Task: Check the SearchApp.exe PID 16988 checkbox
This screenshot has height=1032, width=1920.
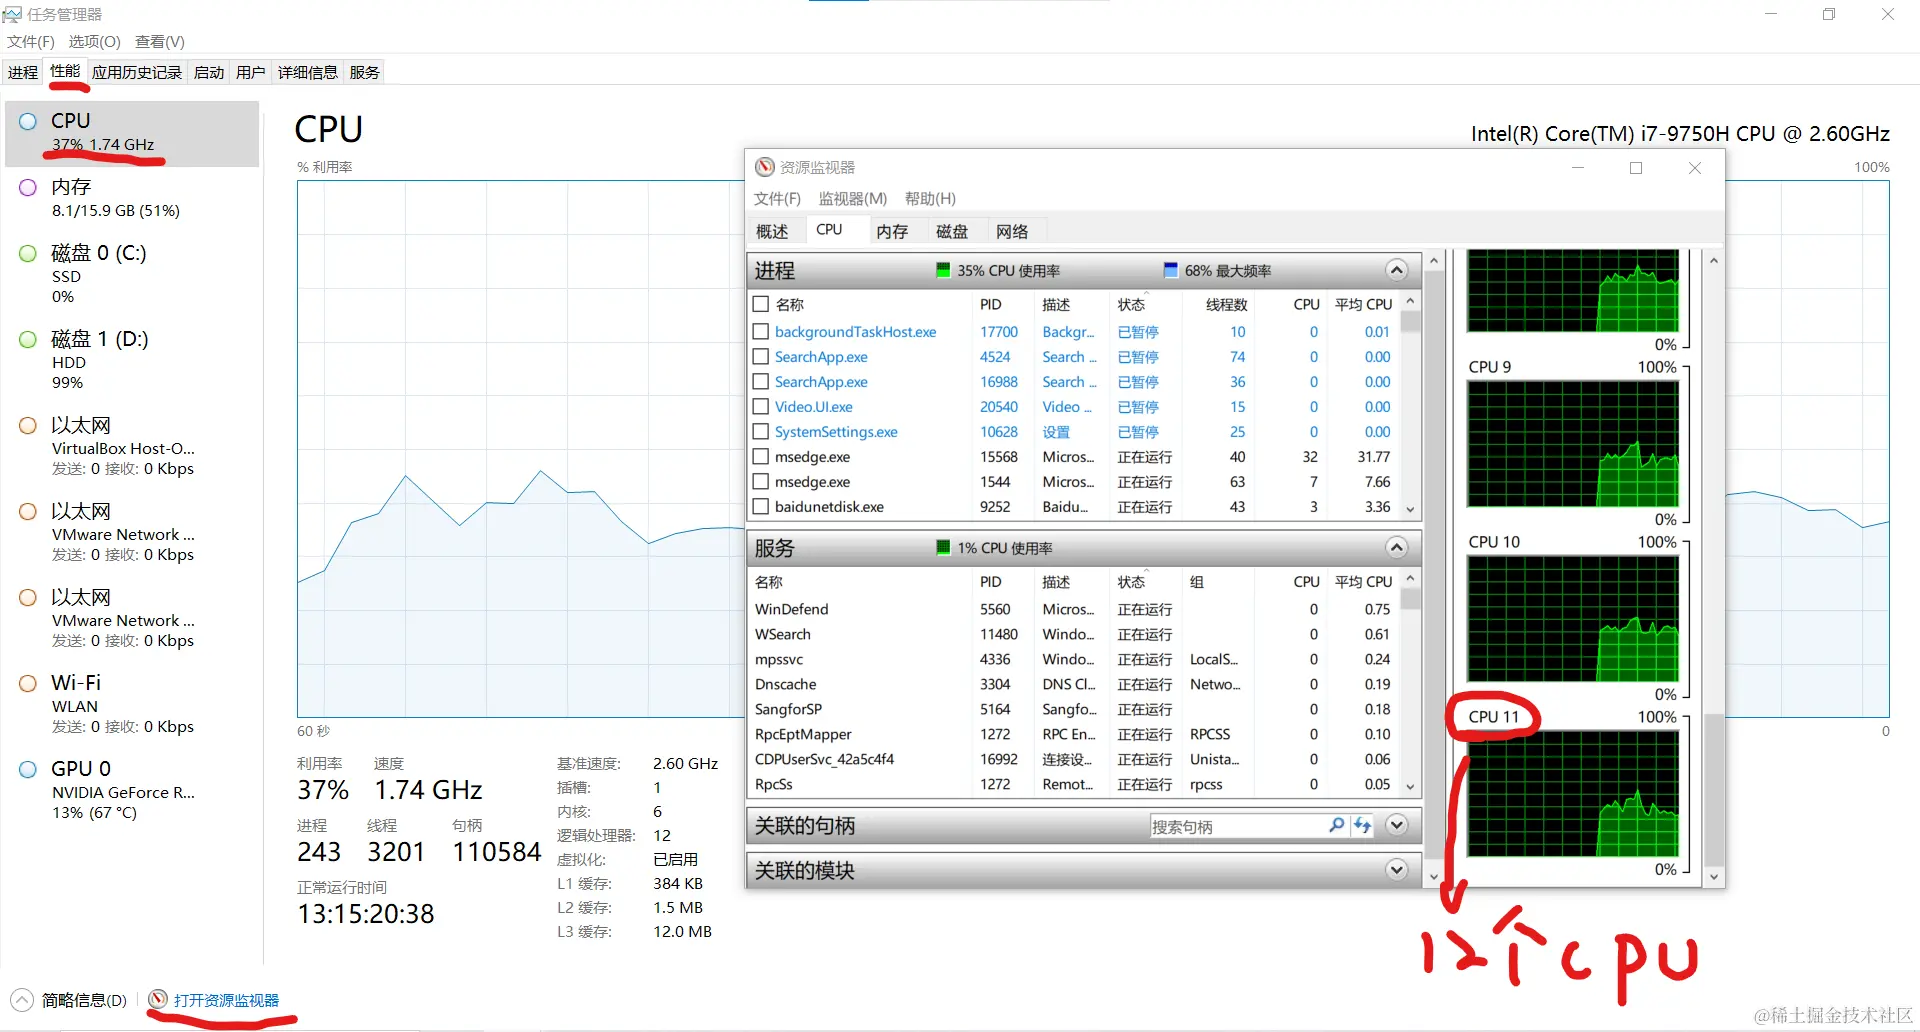Action: (761, 381)
